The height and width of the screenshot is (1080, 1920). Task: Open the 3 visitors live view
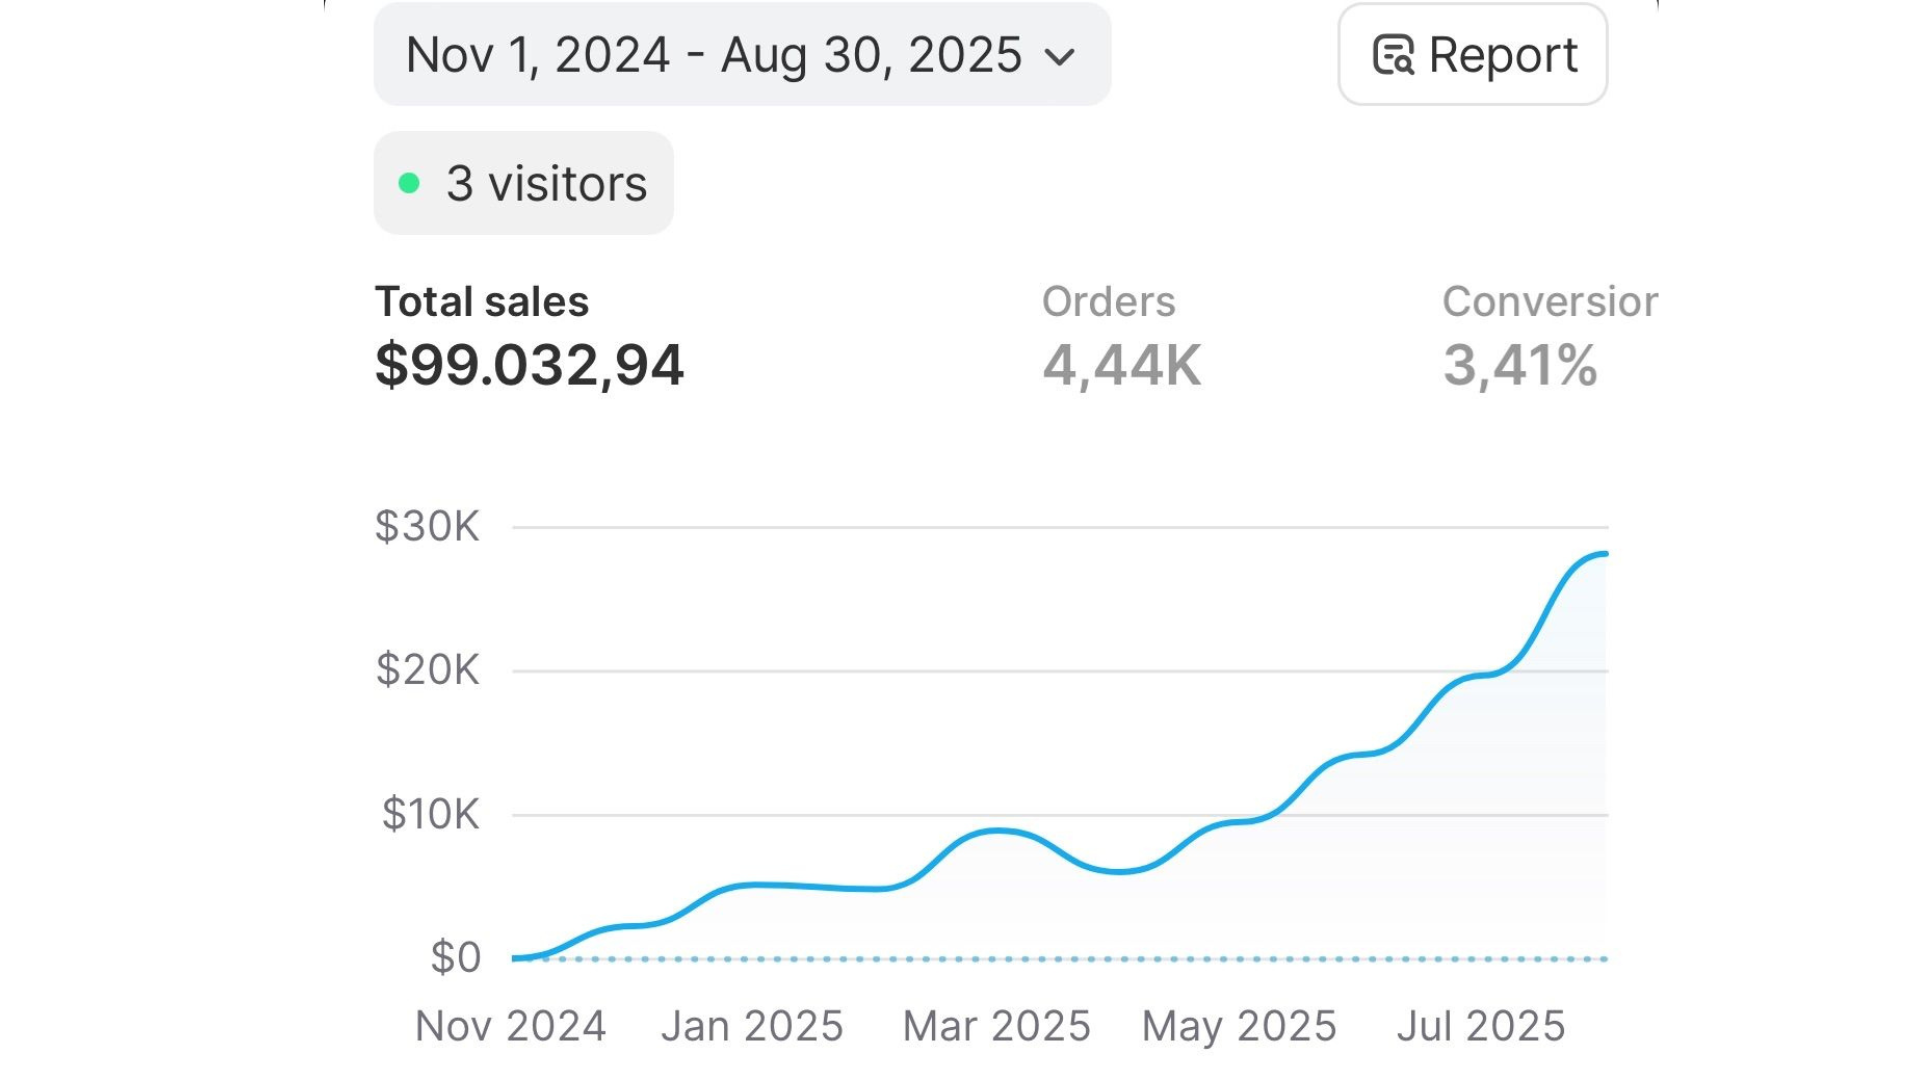click(523, 184)
